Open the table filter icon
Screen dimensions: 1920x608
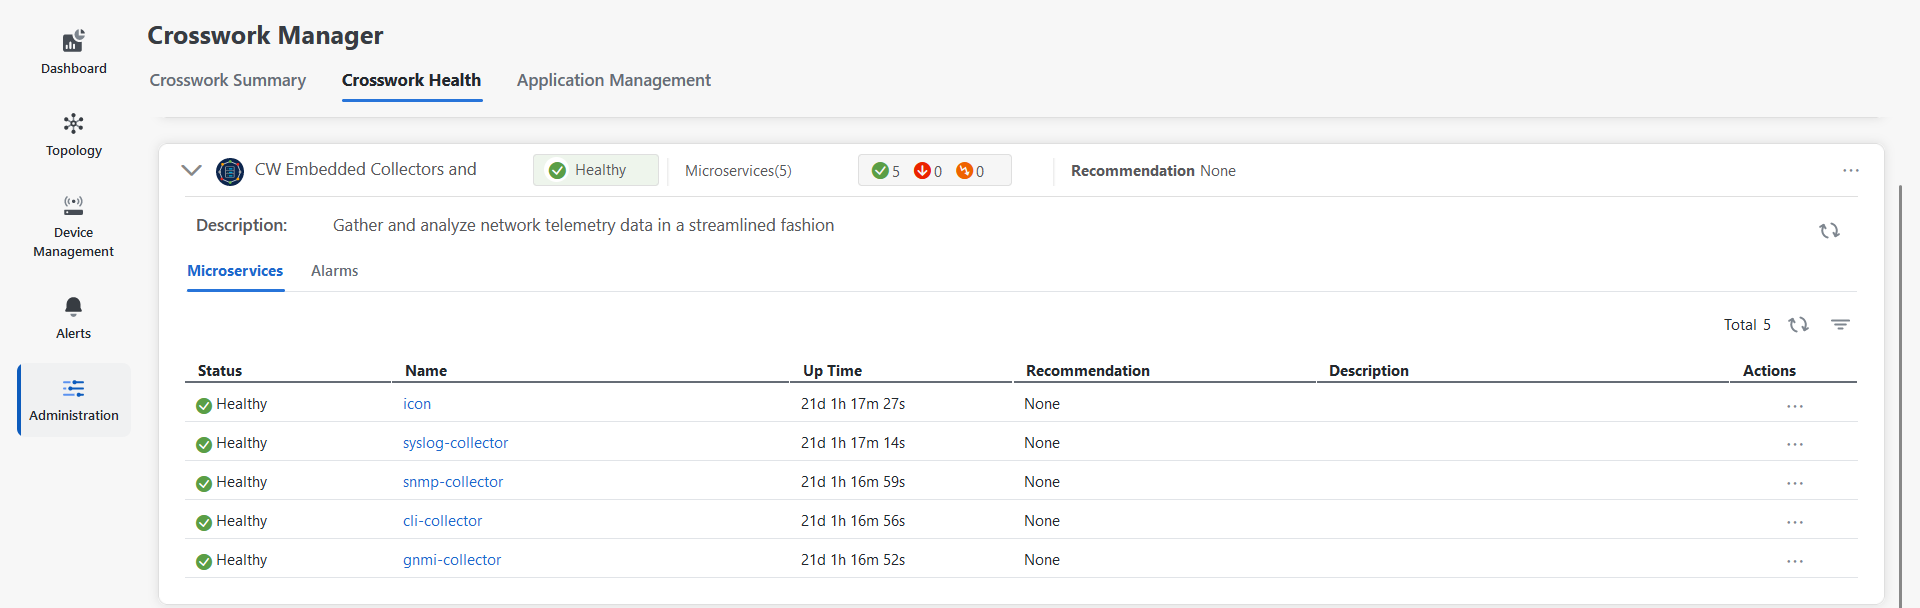coord(1840,324)
